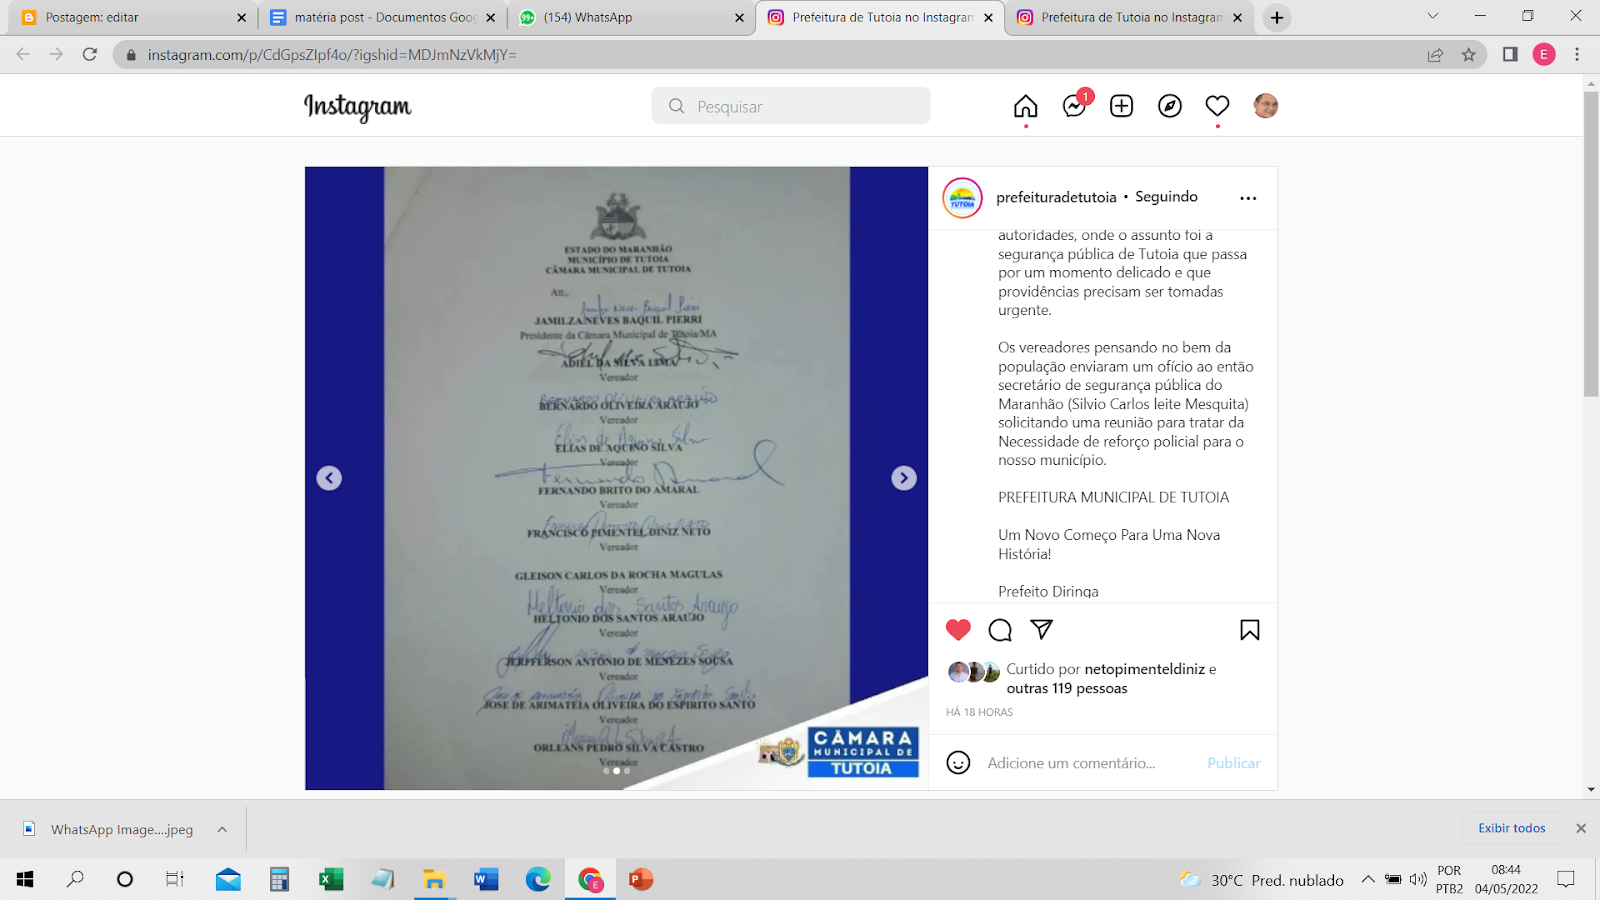Bookmark this page with star icon

pyautogui.click(x=1468, y=55)
